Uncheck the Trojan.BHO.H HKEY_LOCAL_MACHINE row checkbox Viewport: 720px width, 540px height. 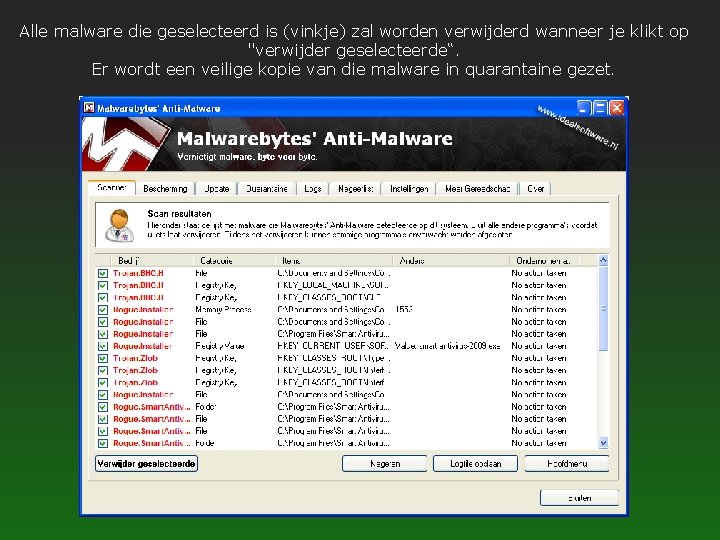(x=103, y=286)
